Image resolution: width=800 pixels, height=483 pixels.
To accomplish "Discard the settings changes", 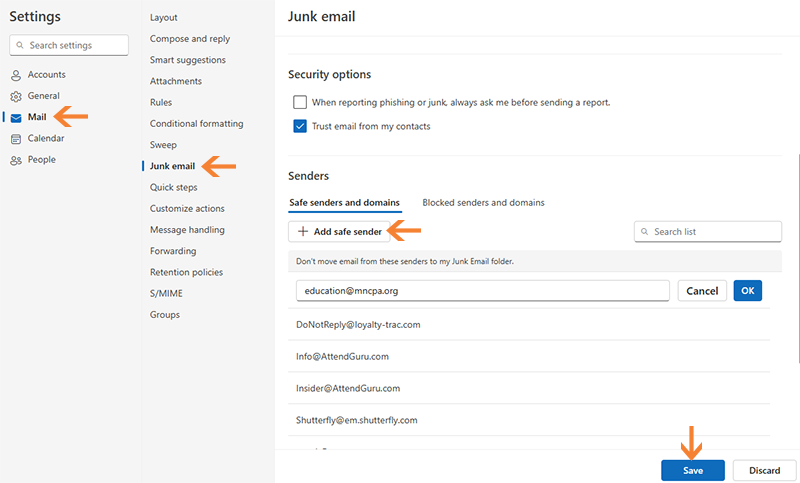I will [764, 470].
